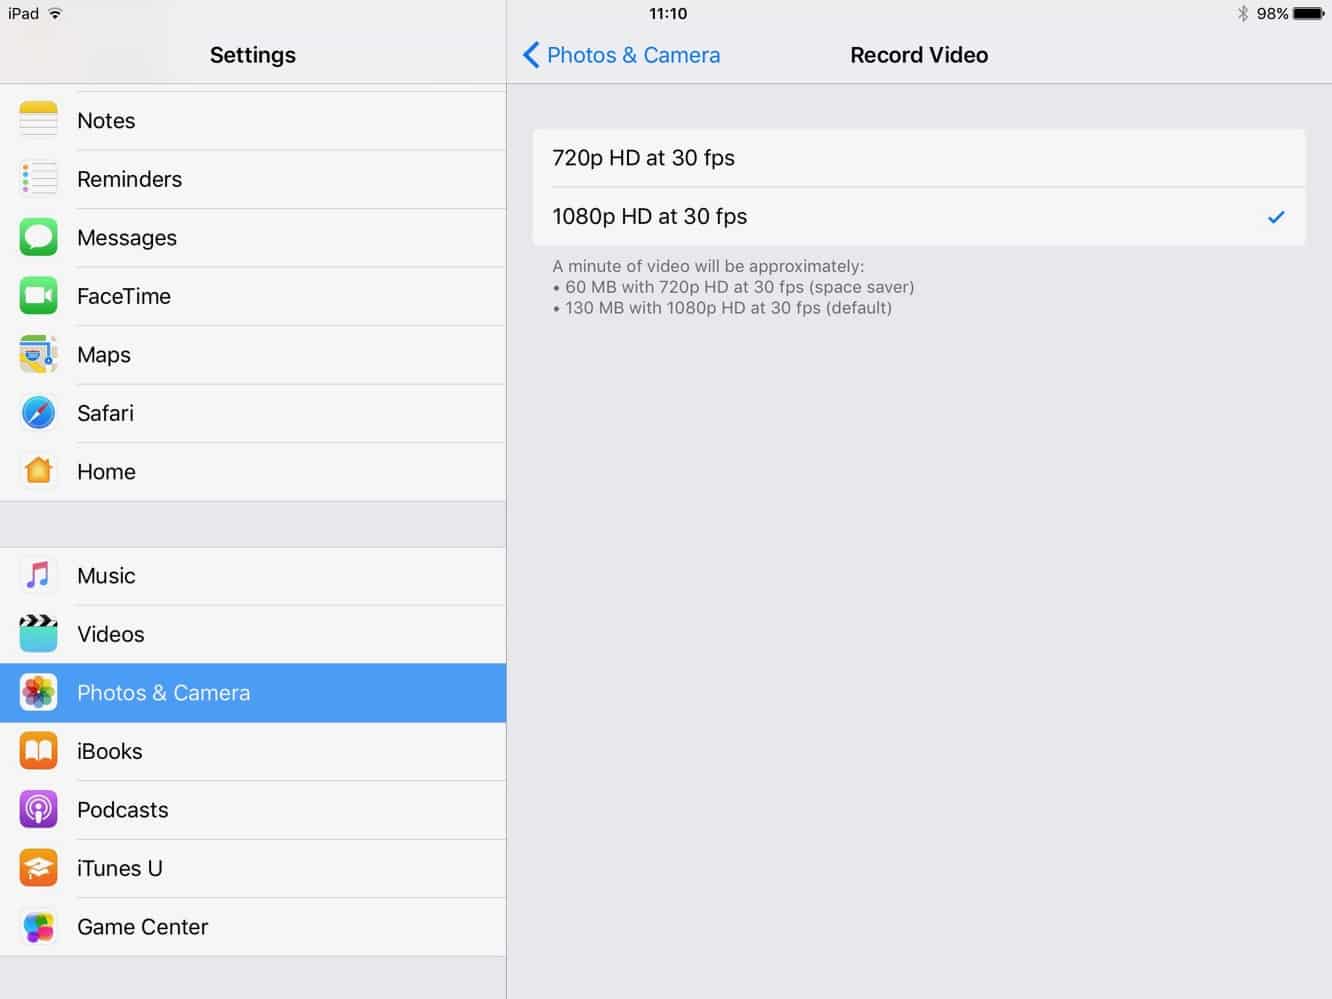The width and height of the screenshot is (1332, 999).
Task: Tap the purple Podcasts icon
Action: 39,809
